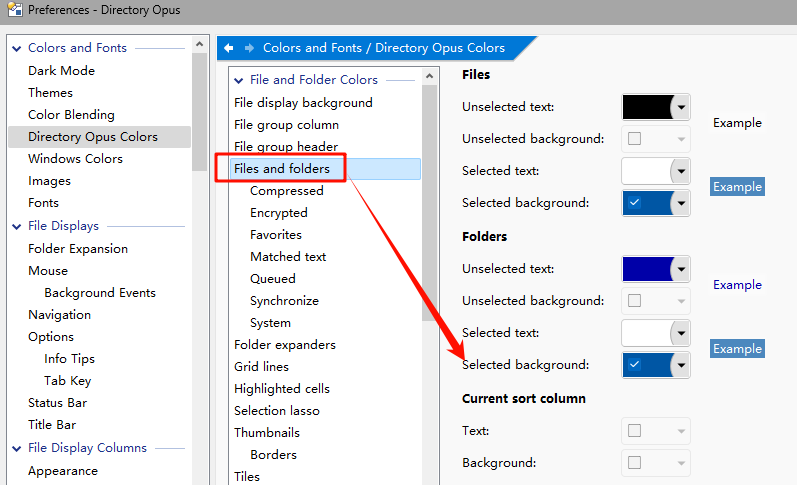The image size is (797, 485).
Task: Select Thumbnails color item
Action: [x=267, y=433]
